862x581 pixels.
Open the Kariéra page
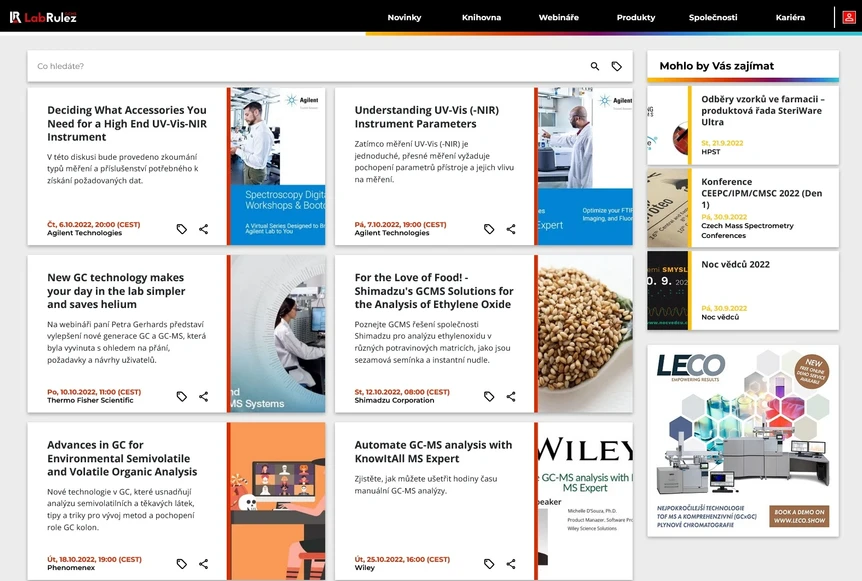click(x=790, y=18)
